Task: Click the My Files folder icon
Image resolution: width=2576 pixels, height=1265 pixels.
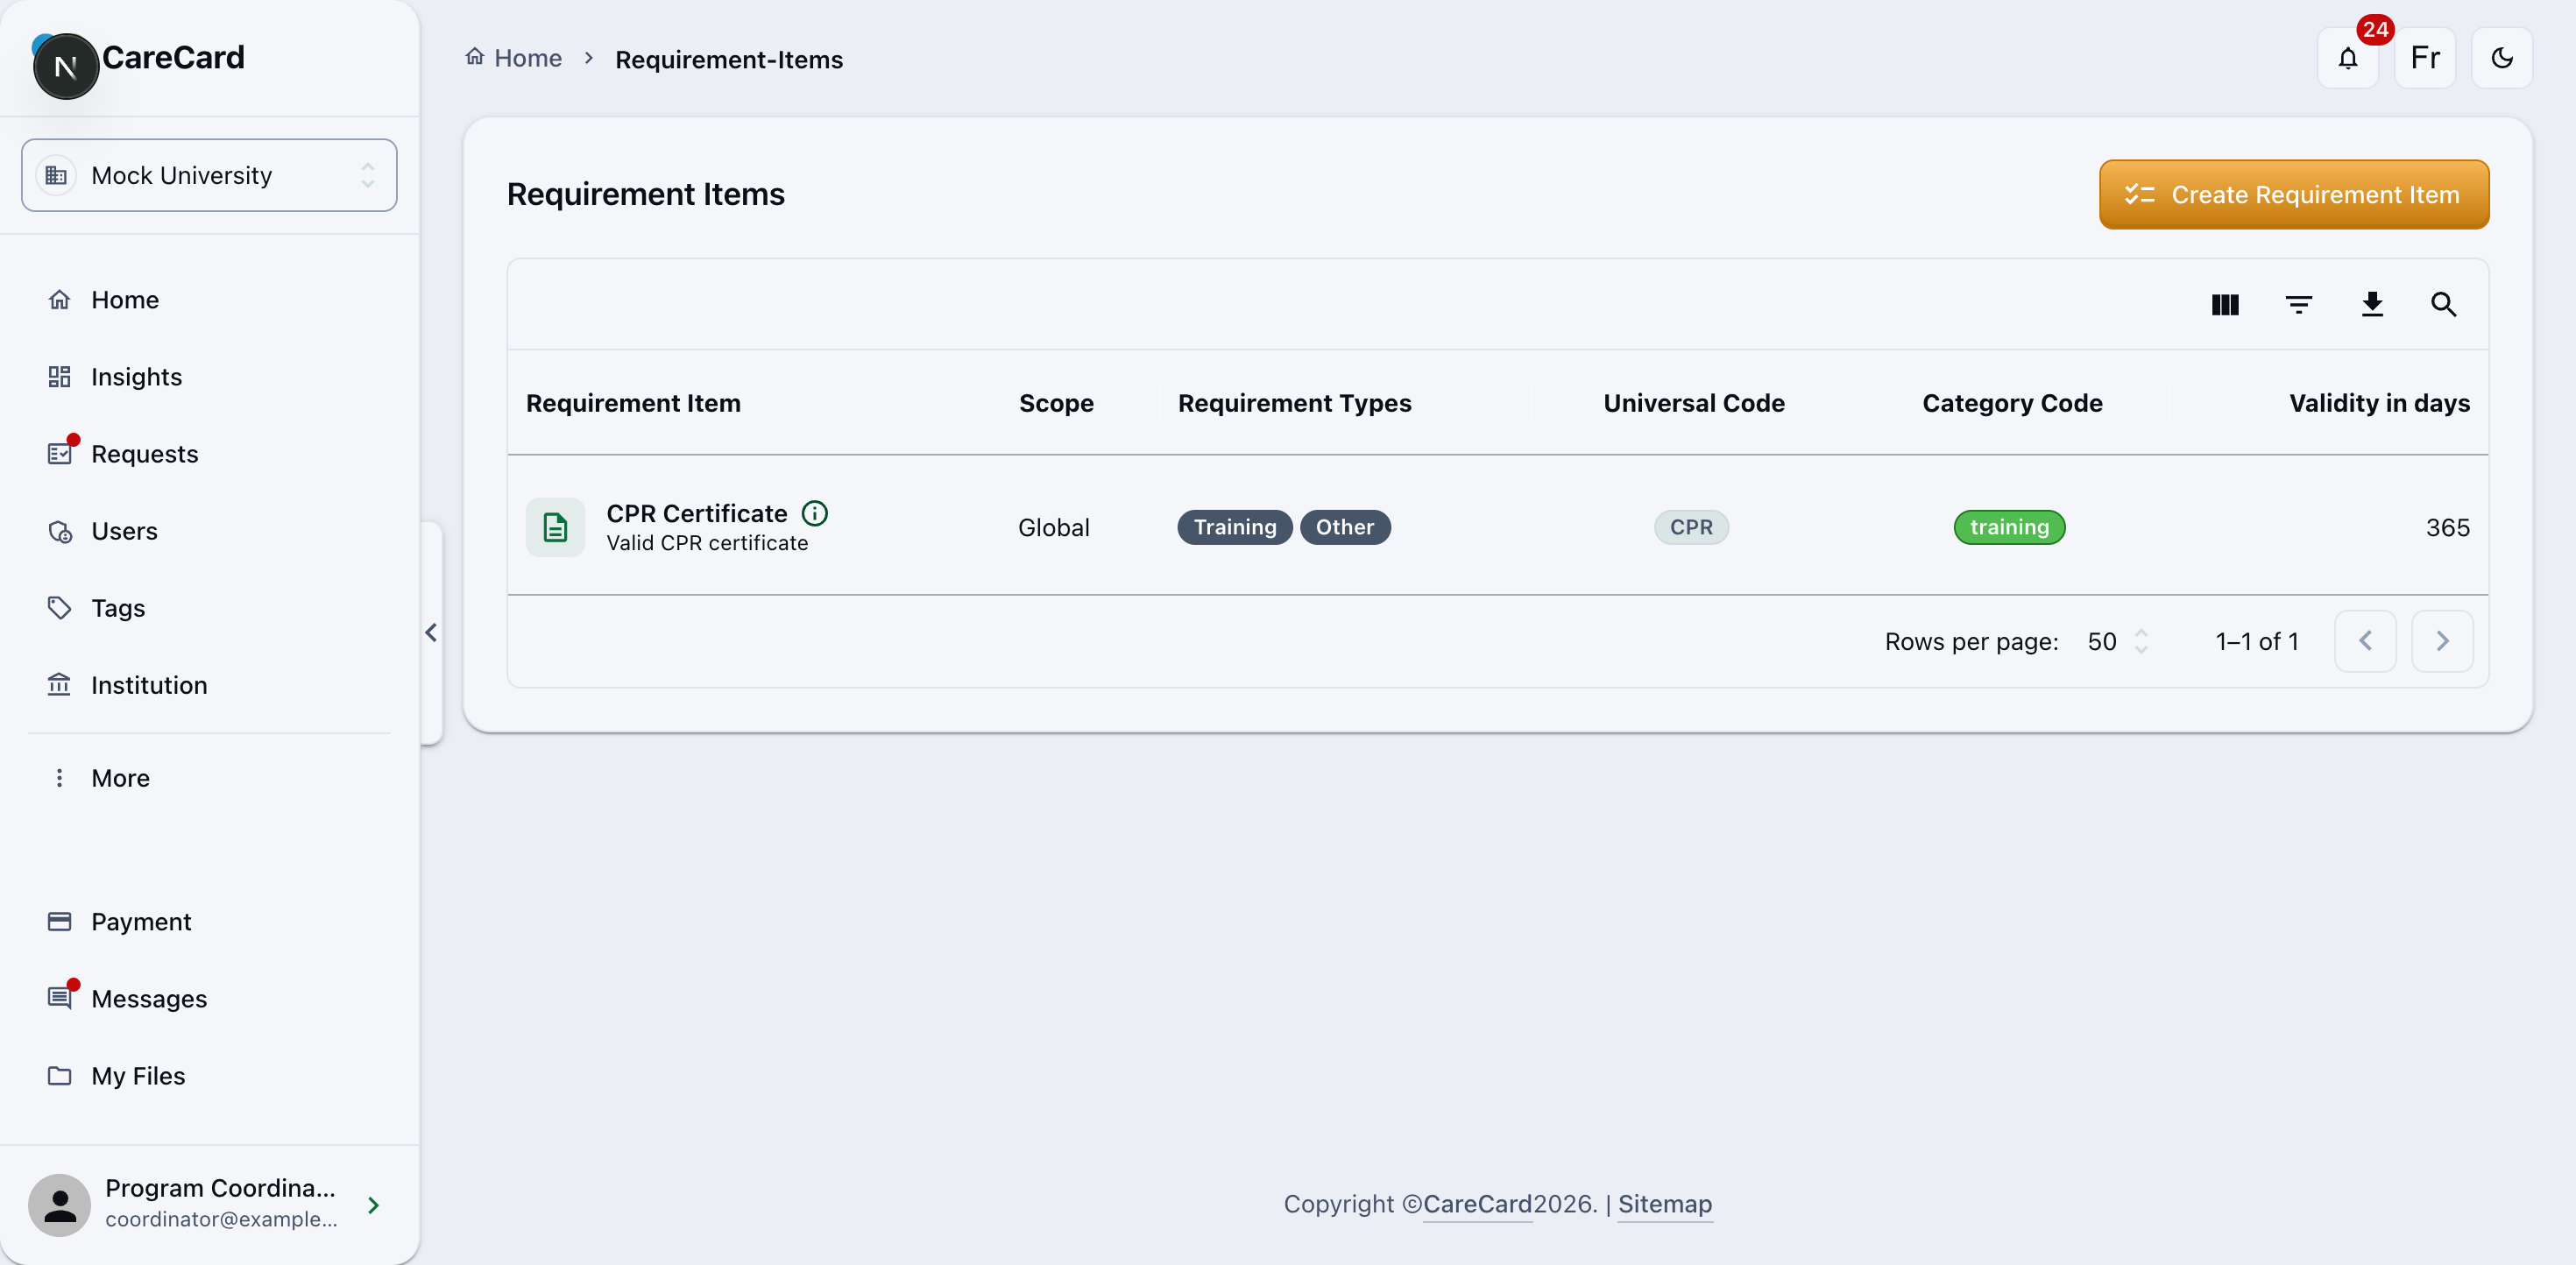Action: coord(59,1076)
